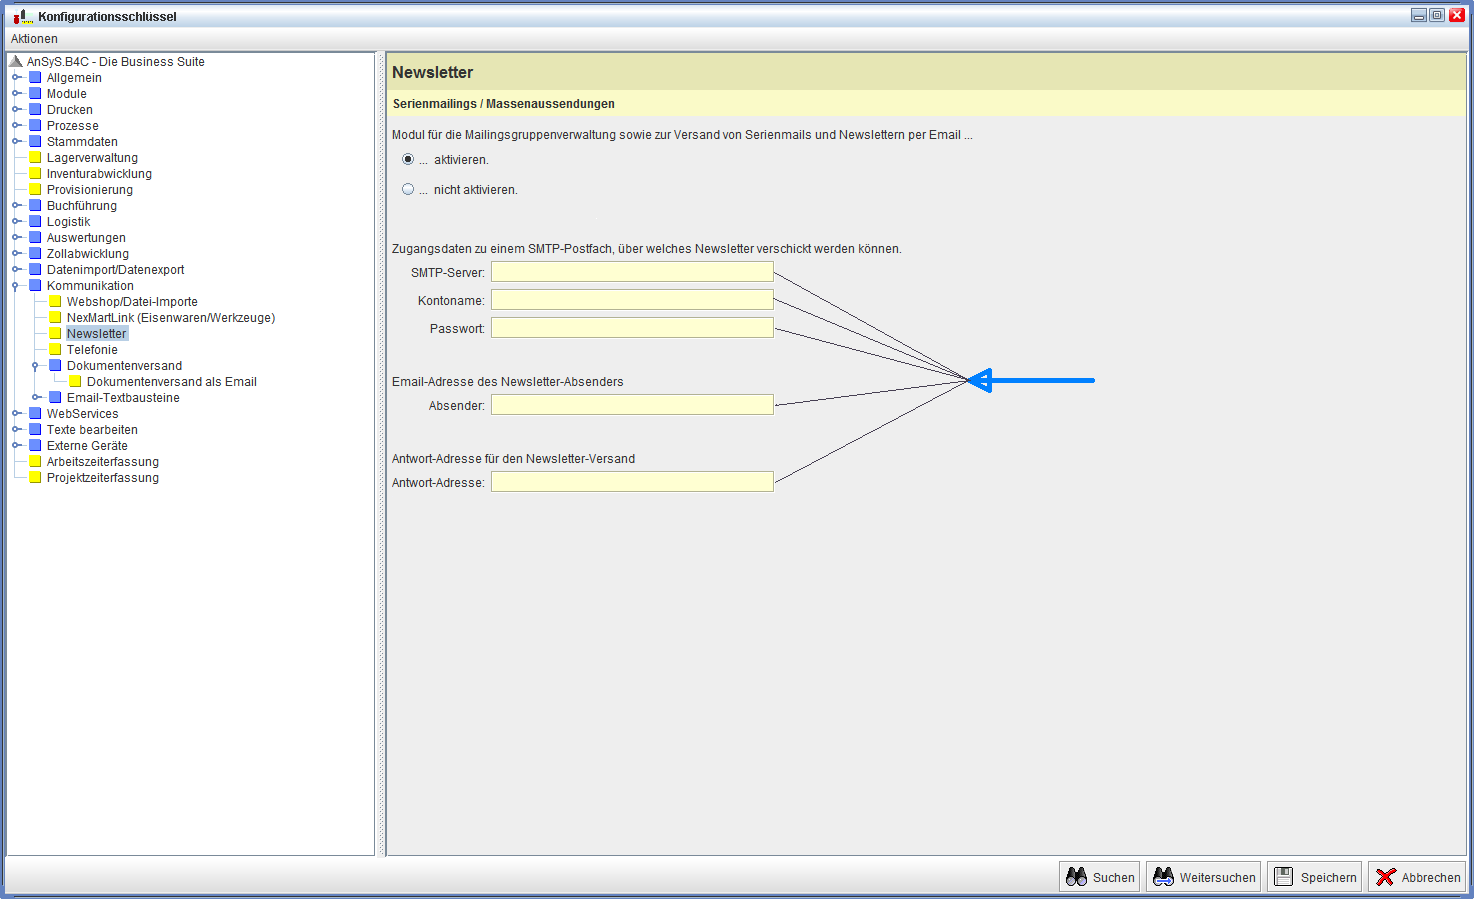Viewport: 1474px width, 899px height.
Task: Click the floppy disk Speichern icon
Action: click(1284, 877)
